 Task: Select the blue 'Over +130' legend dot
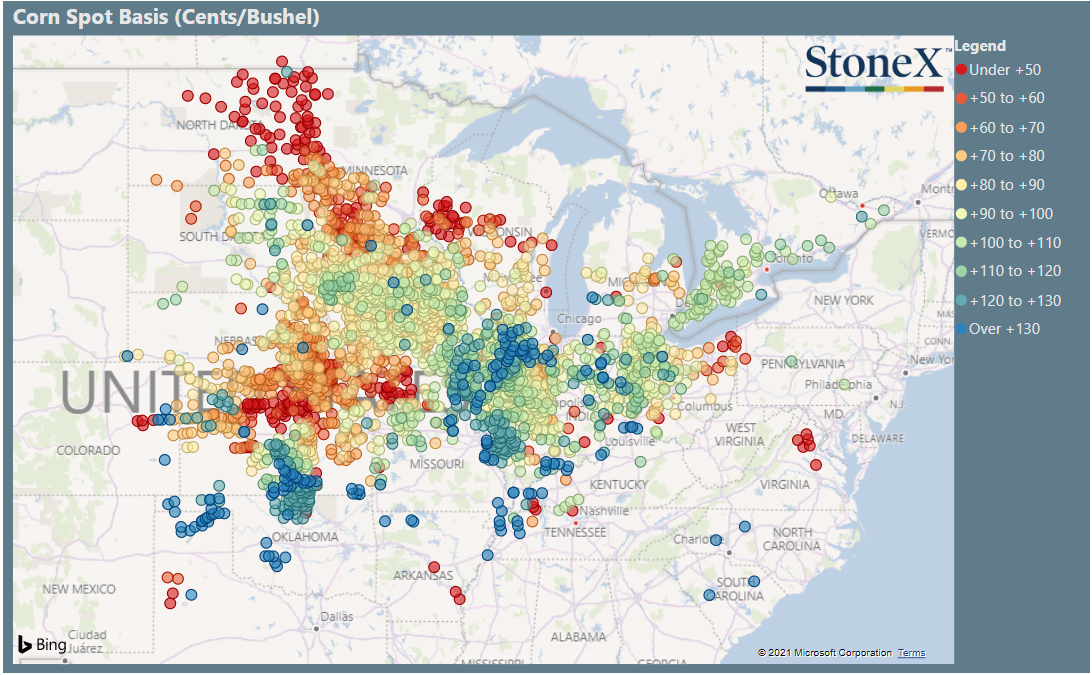click(x=961, y=329)
